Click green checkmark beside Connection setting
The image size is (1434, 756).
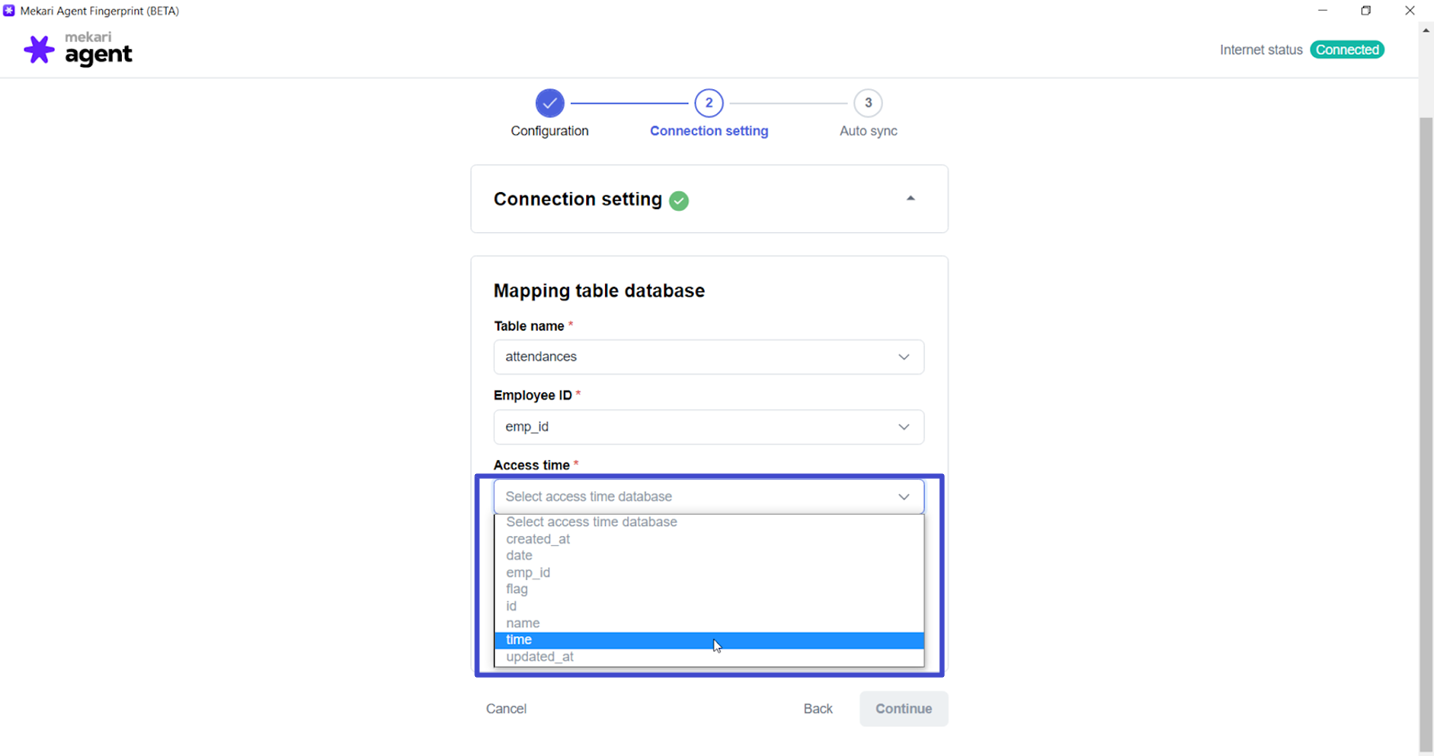pyautogui.click(x=679, y=201)
